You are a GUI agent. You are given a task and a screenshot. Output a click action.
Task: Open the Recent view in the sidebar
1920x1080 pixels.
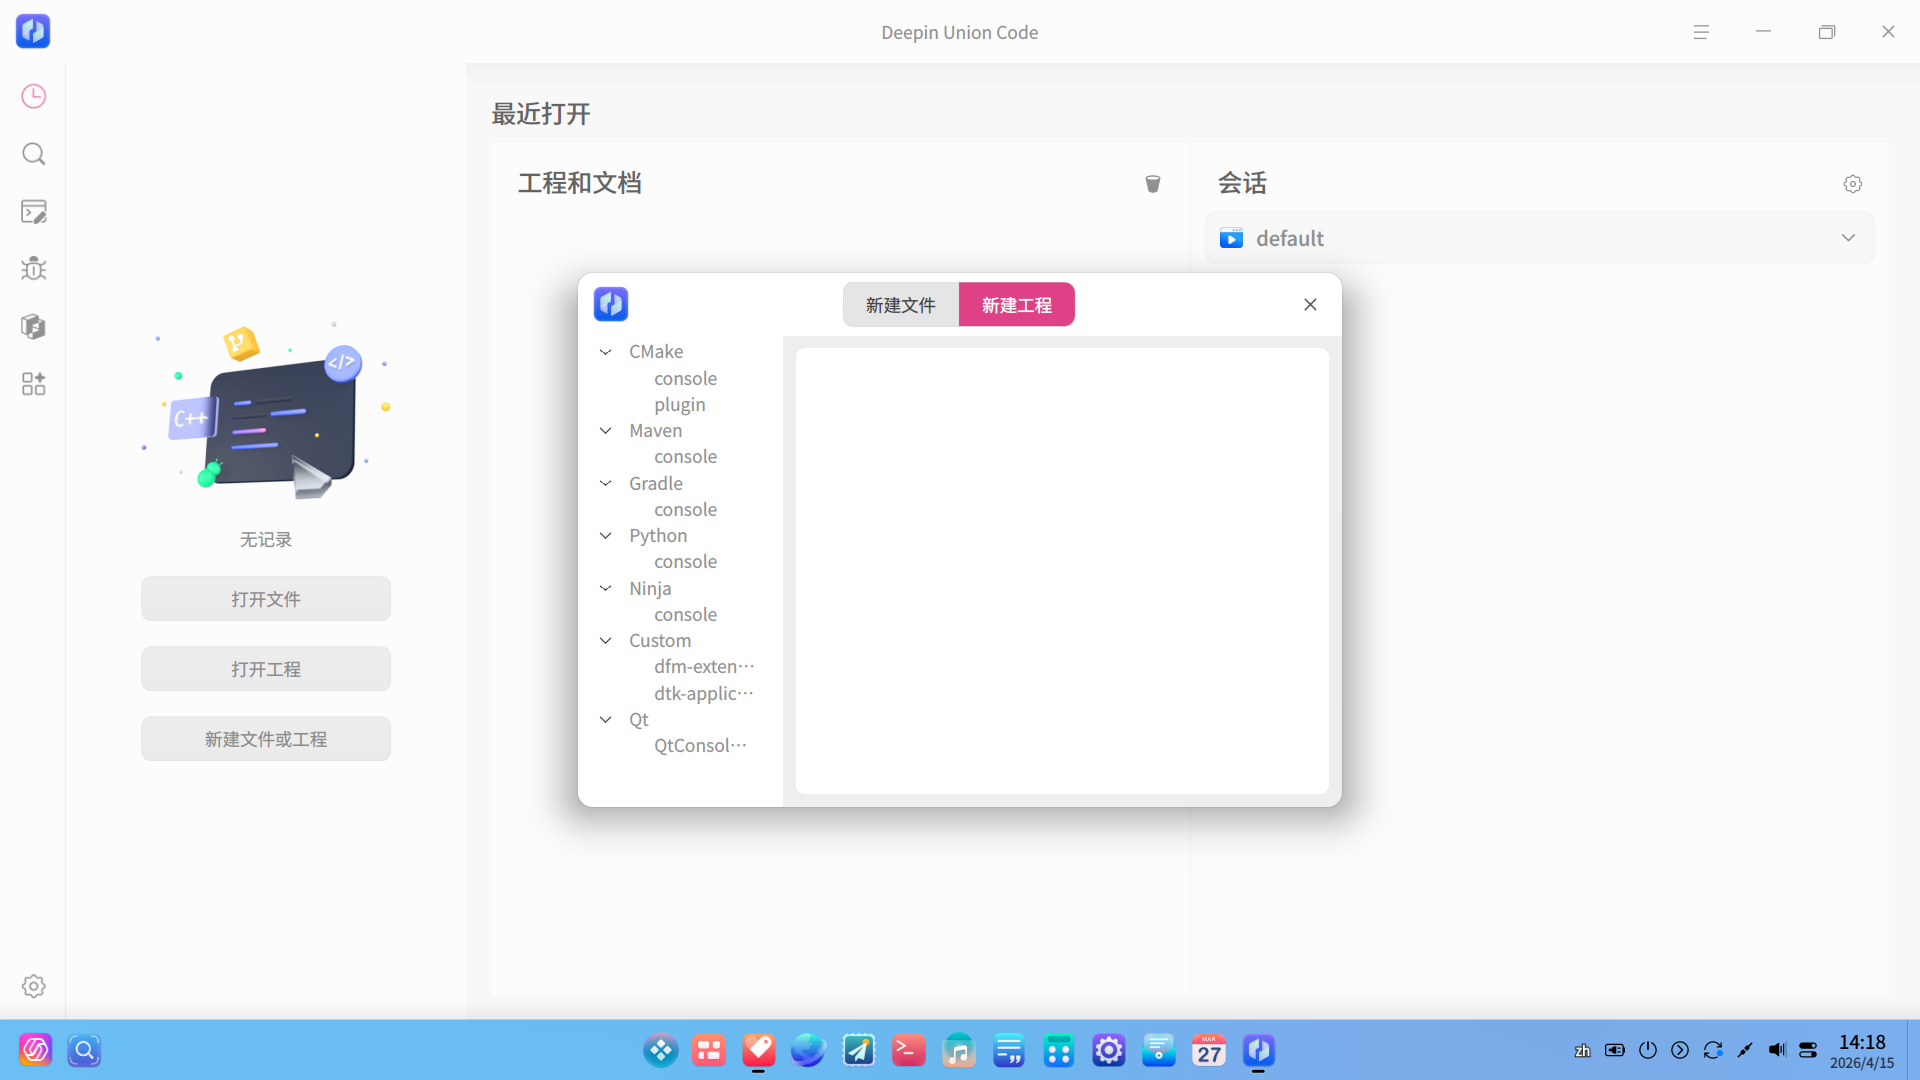(x=33, y=96)
